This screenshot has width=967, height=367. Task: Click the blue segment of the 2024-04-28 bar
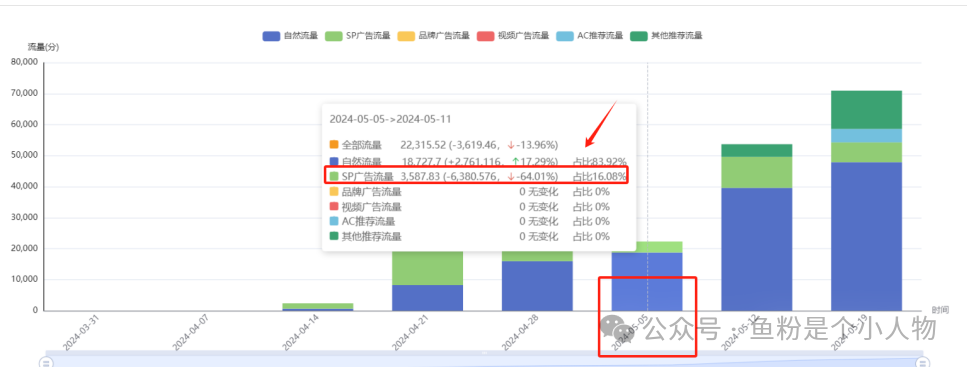click(x=537, y=286)
